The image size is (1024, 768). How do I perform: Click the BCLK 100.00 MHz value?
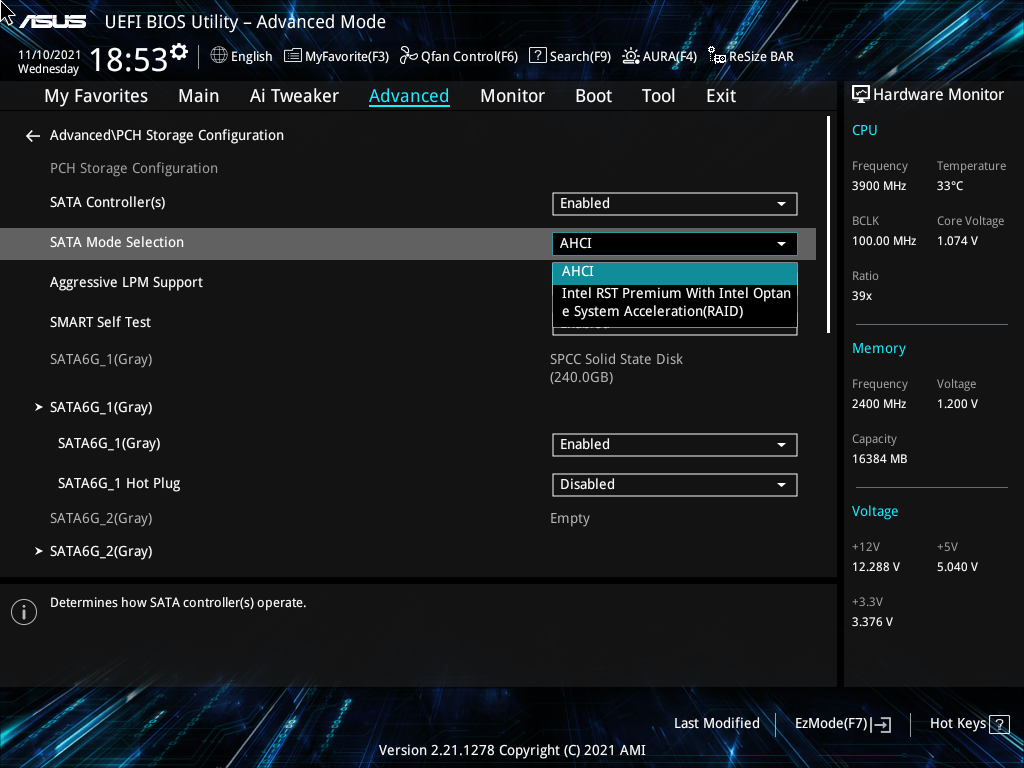(x=884, y=241)
